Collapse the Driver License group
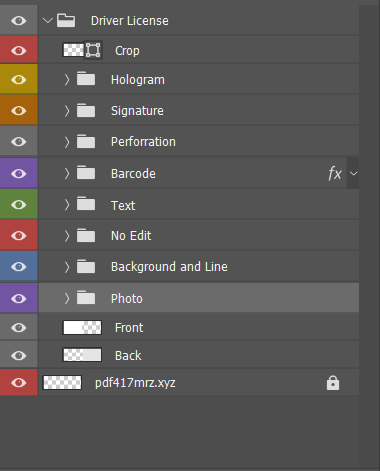Image resolution: width=380 pixels, height=471 pixels. 48,21
